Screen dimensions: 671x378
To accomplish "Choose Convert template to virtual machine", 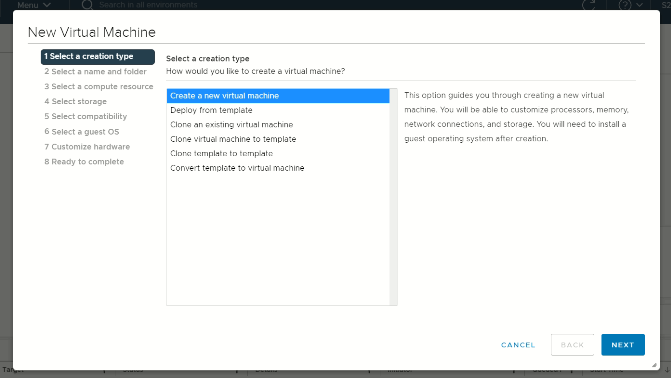I will pyautogui.click(x=278, y=168).
